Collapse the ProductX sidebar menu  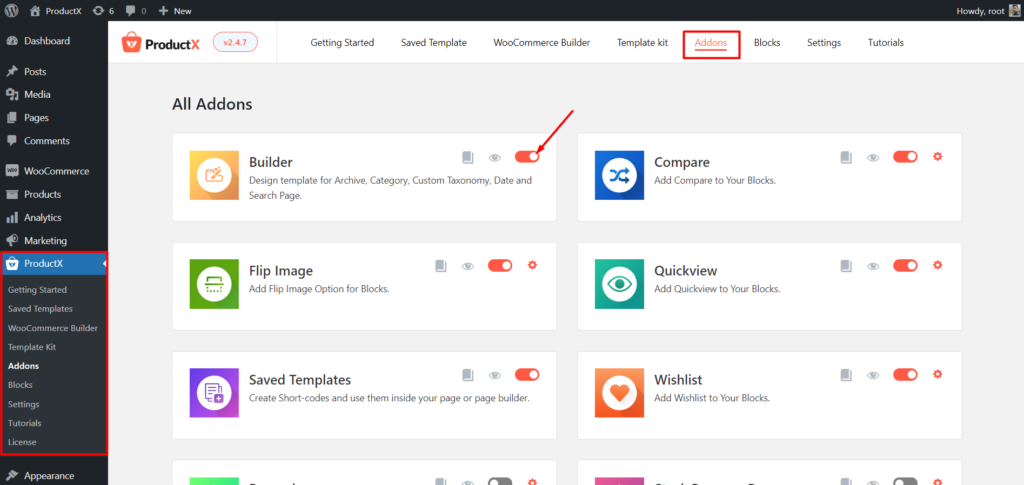pyautogui.click(x=54, y=264)
